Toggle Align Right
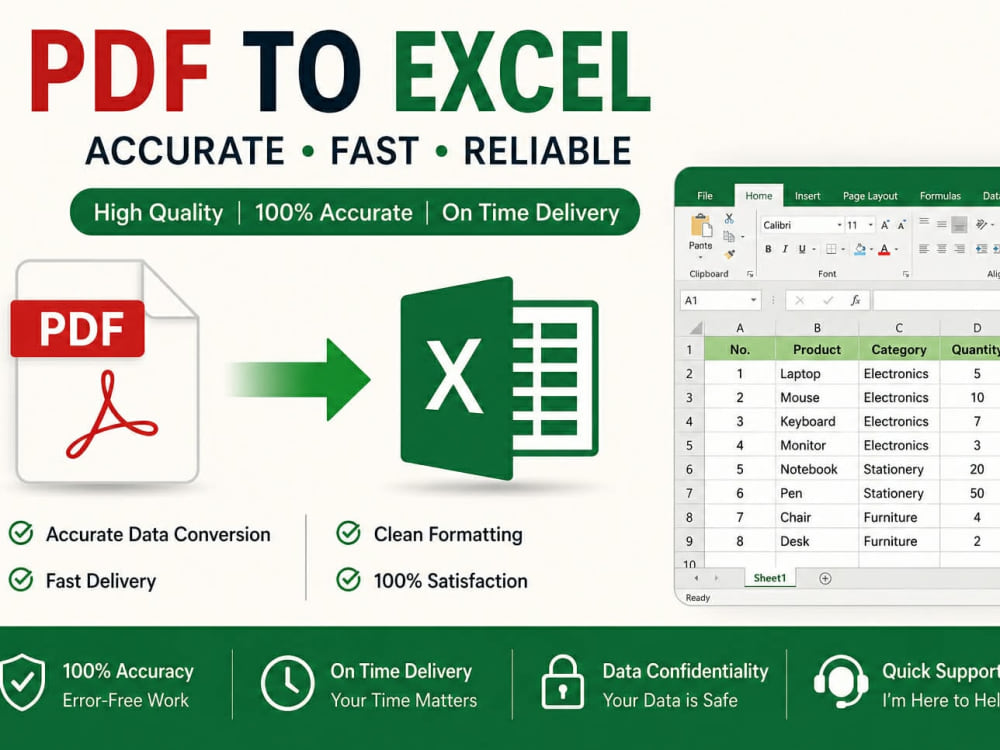Screen dimensions: 1000x750 pyautogui.click(x=959, y=249)
